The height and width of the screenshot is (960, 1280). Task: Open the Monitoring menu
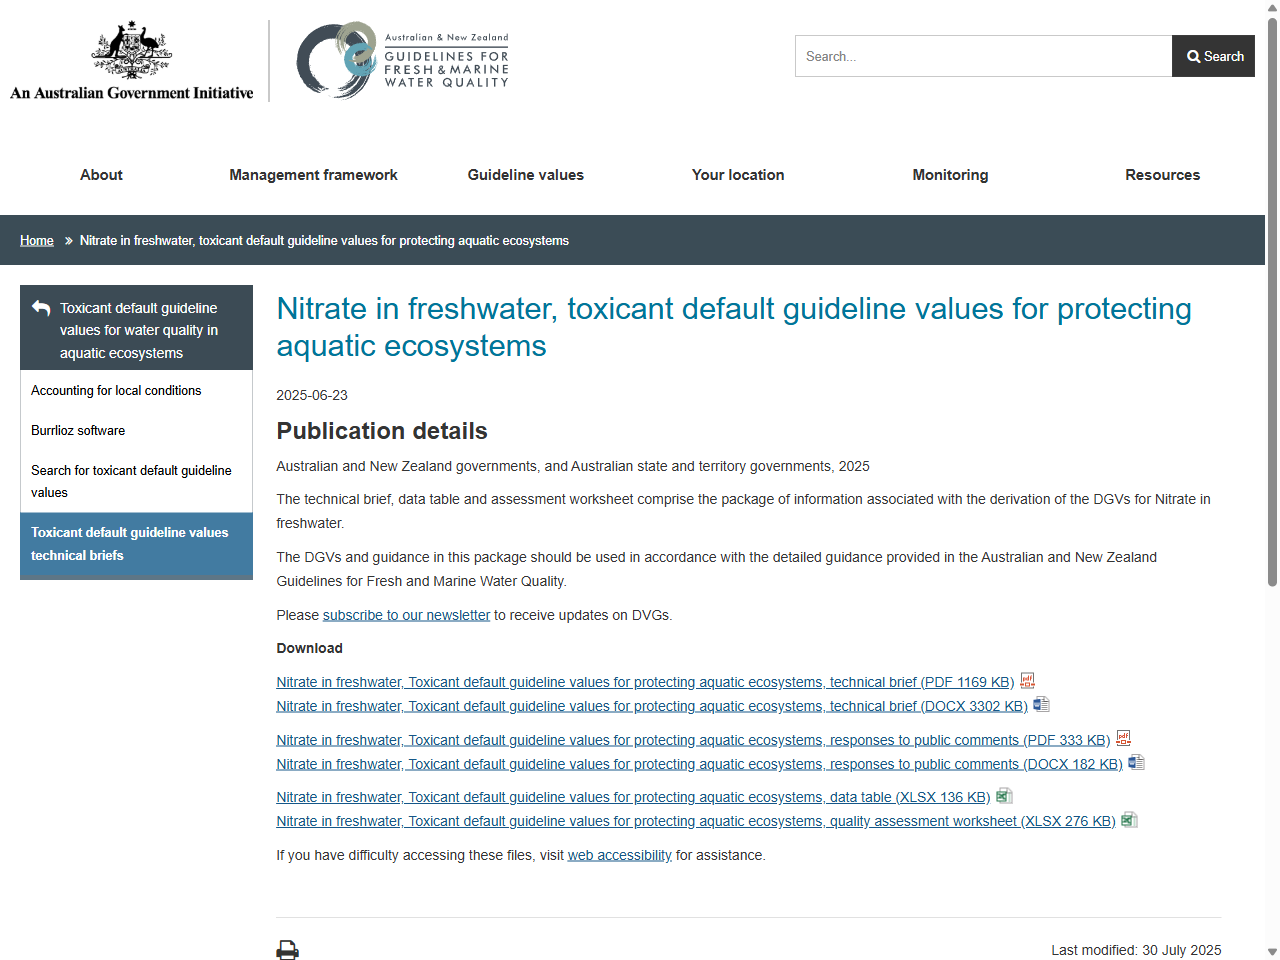click(949, 175)
